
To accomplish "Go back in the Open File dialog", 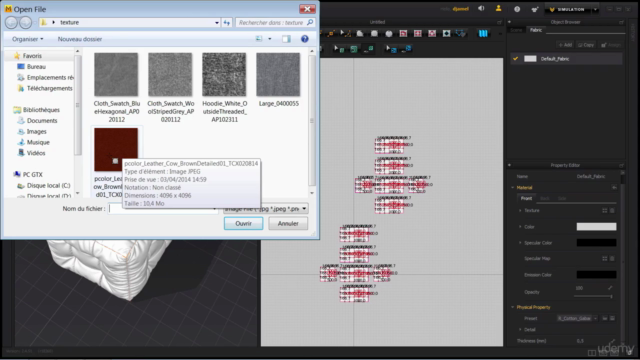I will pyautogui.click(x=11, y=22).
